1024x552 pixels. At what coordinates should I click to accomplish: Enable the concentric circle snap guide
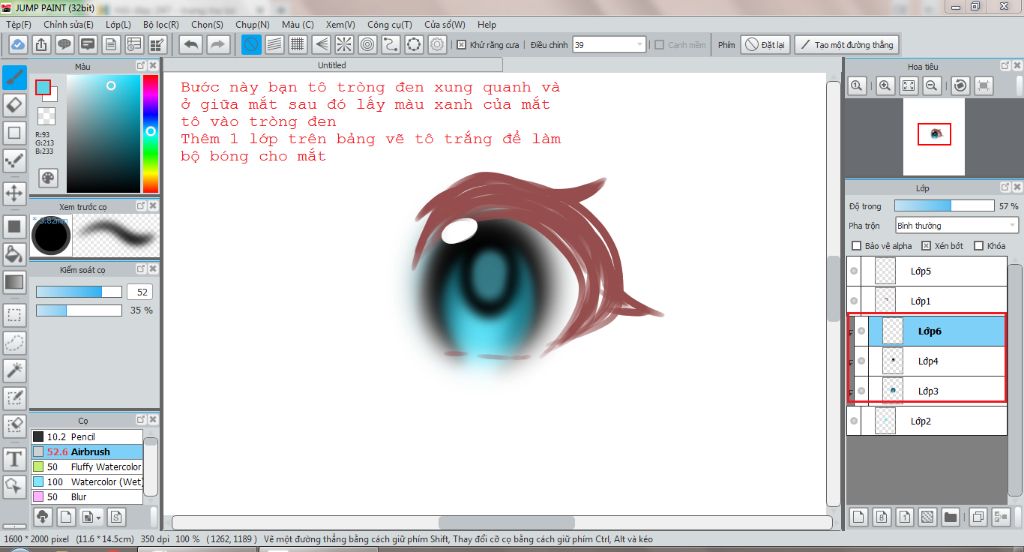(x=368, y=44)
